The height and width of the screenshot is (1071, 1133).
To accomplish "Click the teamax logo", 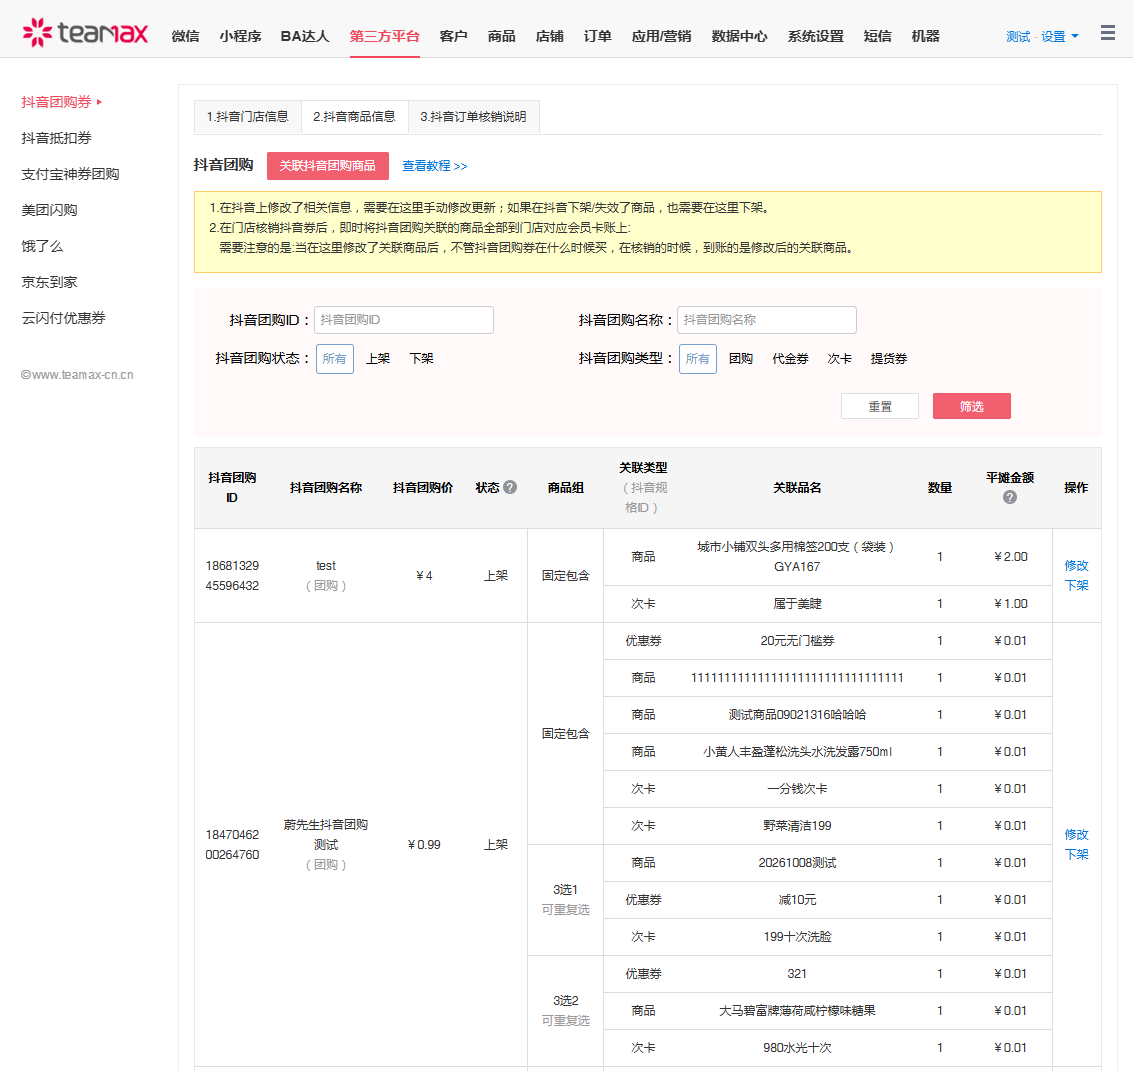I will pos(85,33).
